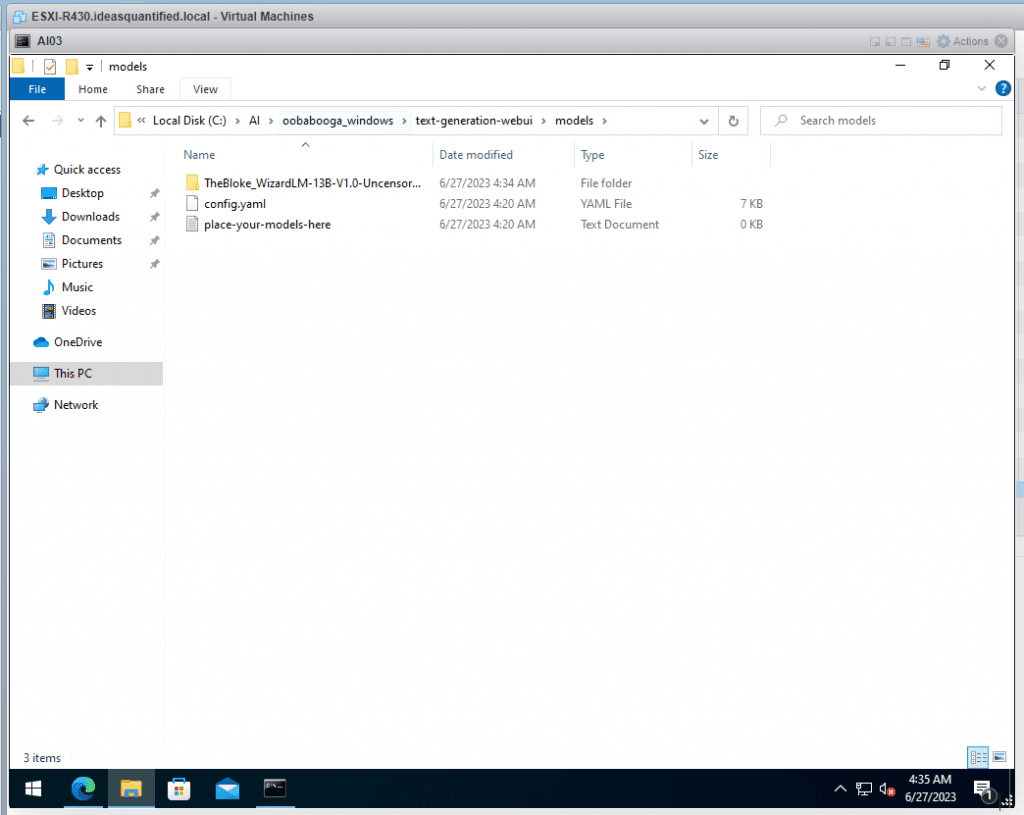This screenshot has height=815, width=1024.
Task: Open the File menu tab
Action: click(37, 89)
